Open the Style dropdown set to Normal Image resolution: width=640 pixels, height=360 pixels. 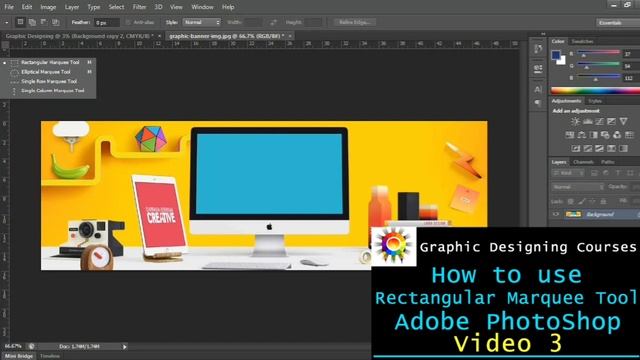pos(202,22)
